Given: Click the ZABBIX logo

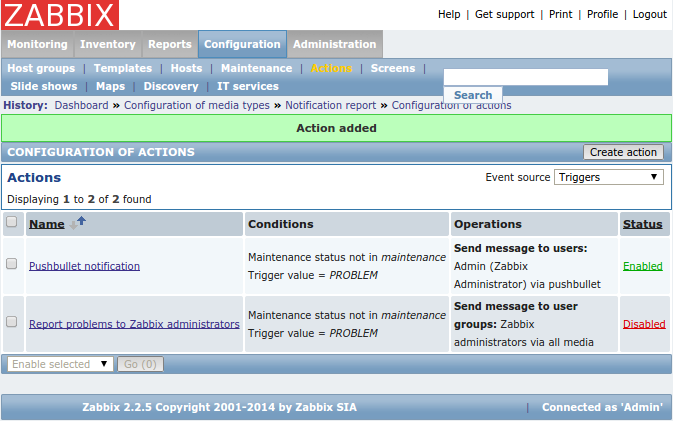Looking at the screenshot, I should point(60,15).
